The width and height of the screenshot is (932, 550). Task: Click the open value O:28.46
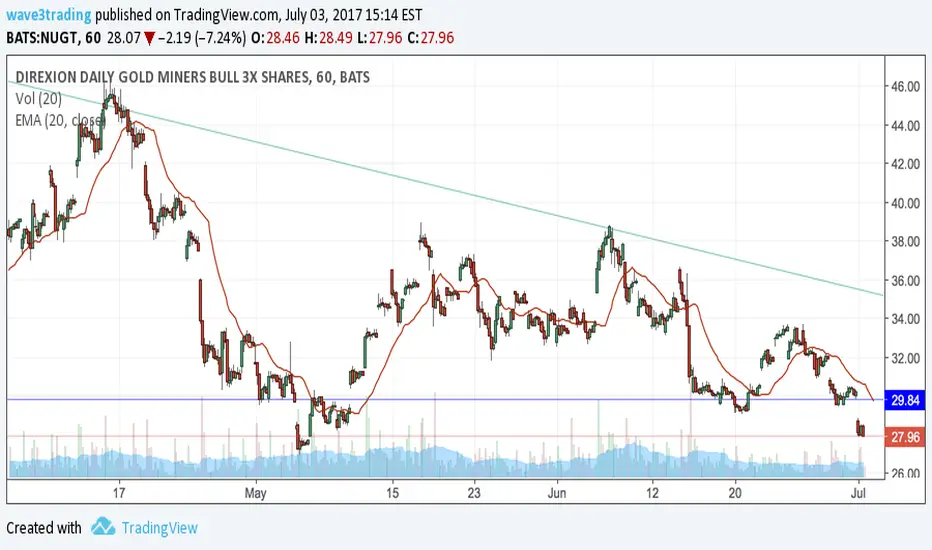click(275, 38)
